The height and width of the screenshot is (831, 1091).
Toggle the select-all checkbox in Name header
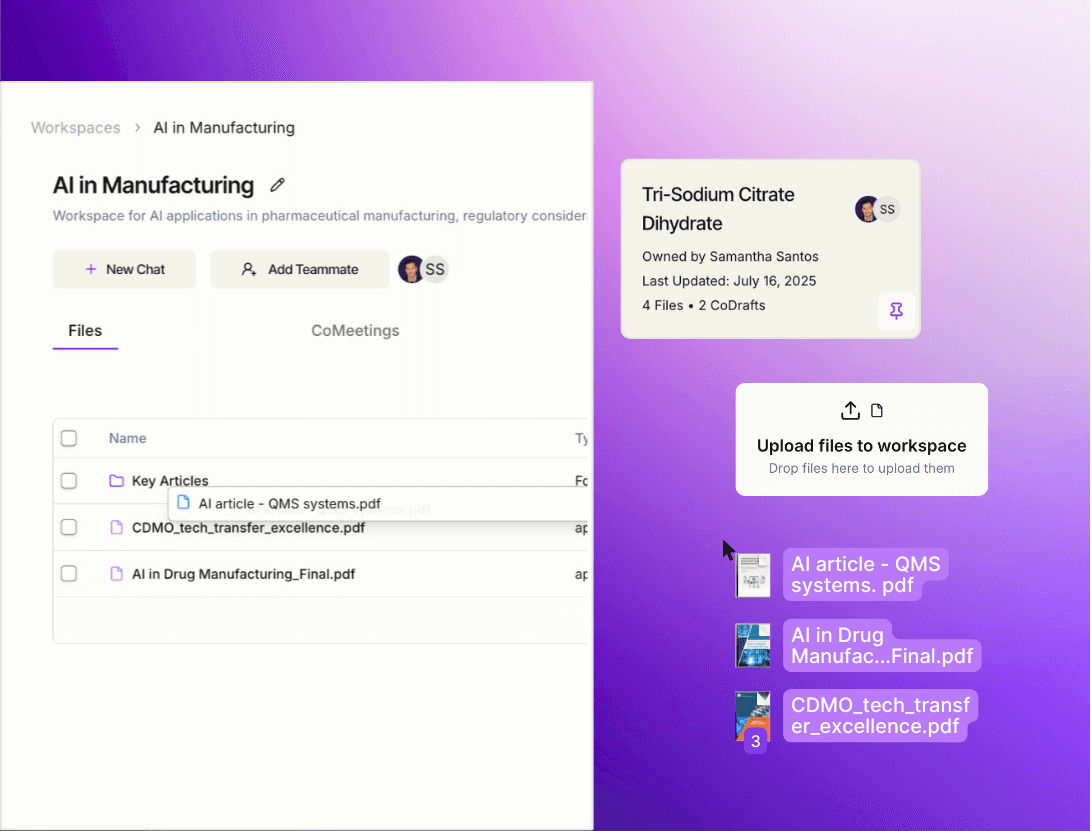pos(69,438)
